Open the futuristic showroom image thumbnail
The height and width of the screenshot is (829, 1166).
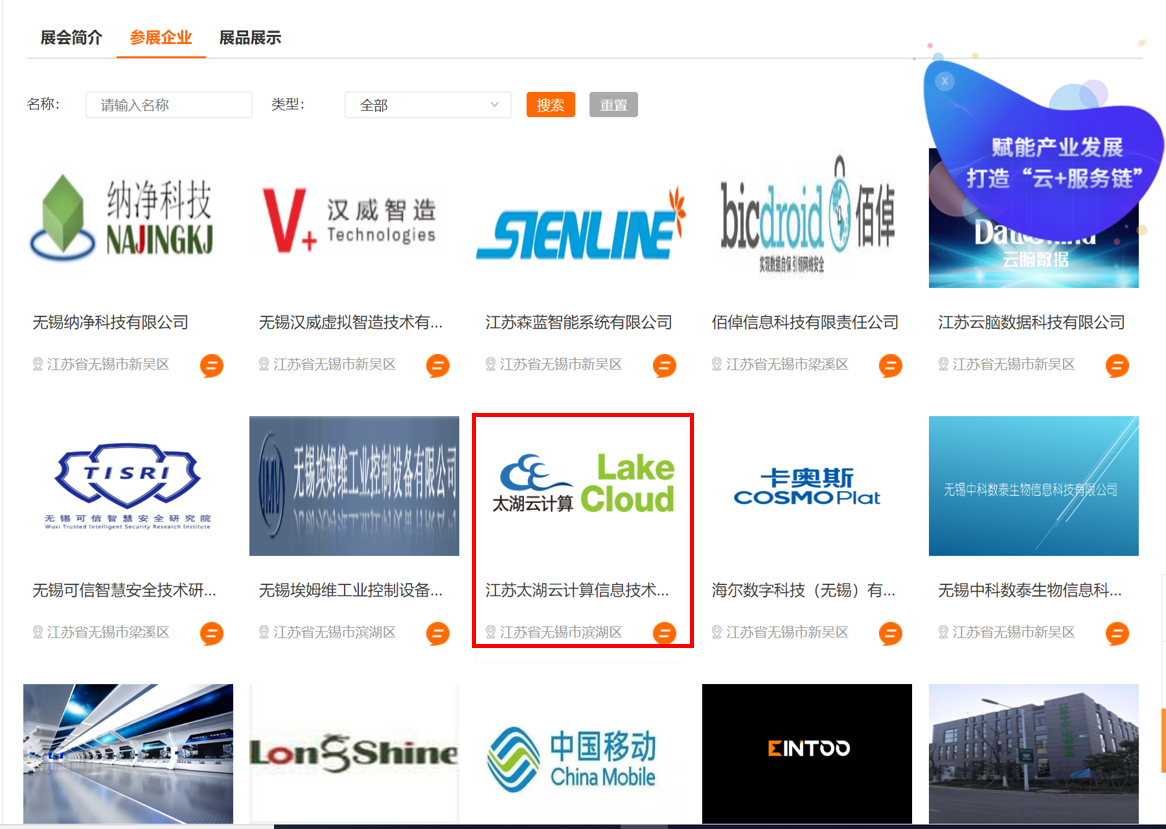[128, 753]
